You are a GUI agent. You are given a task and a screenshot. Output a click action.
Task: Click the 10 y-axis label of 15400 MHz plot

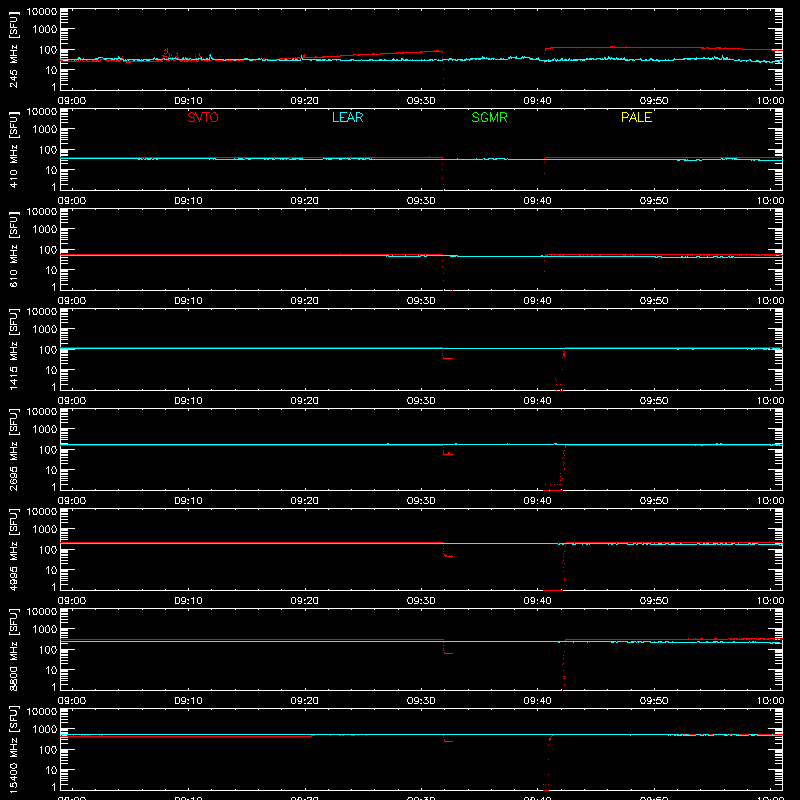click(x=51, y=770)
